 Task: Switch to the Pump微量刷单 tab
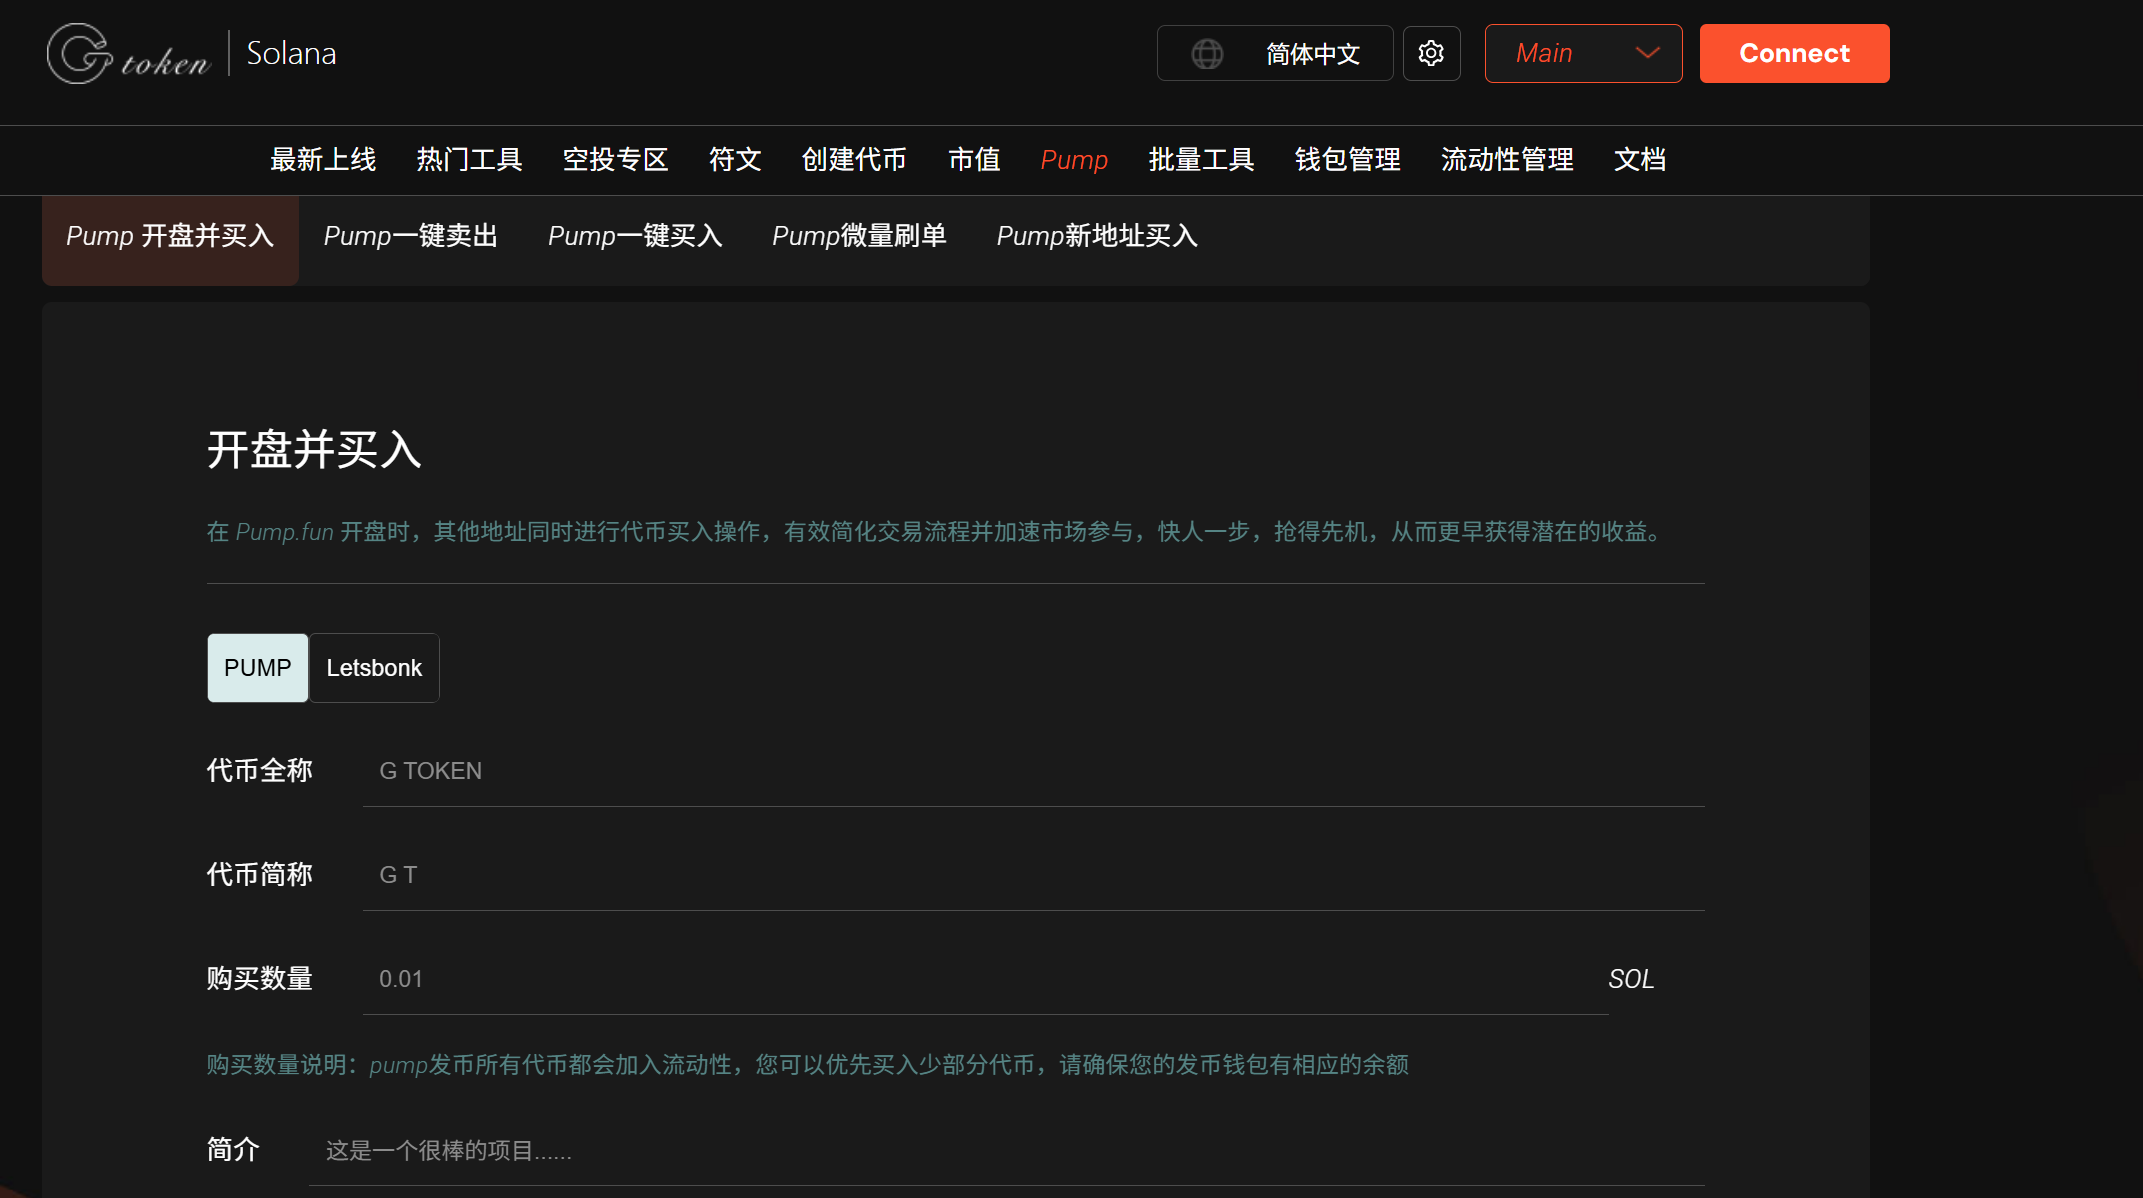point(859,236)
